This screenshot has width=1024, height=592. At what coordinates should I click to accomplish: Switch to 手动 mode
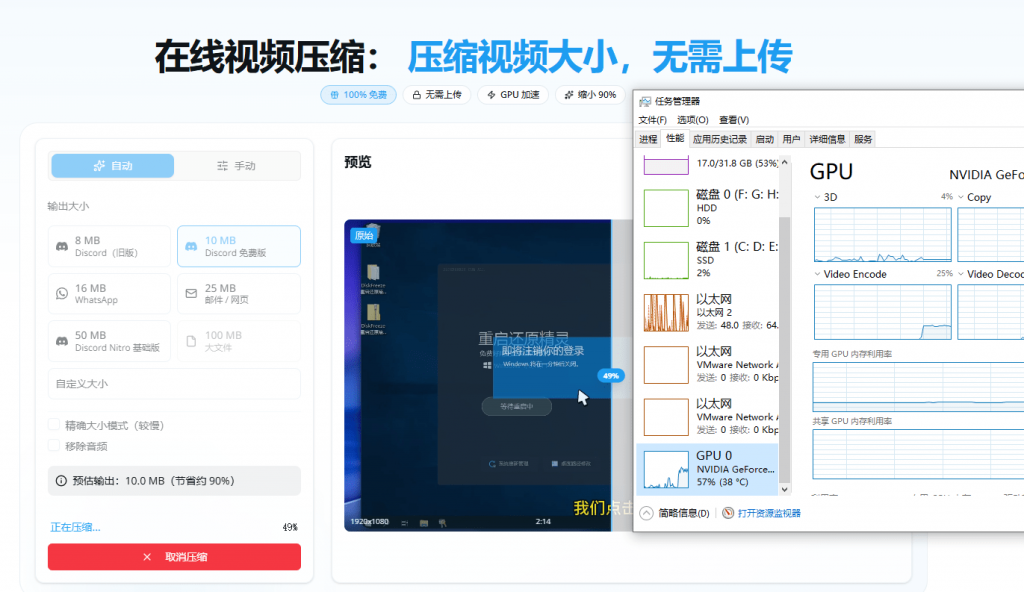[x=237, y=166]
